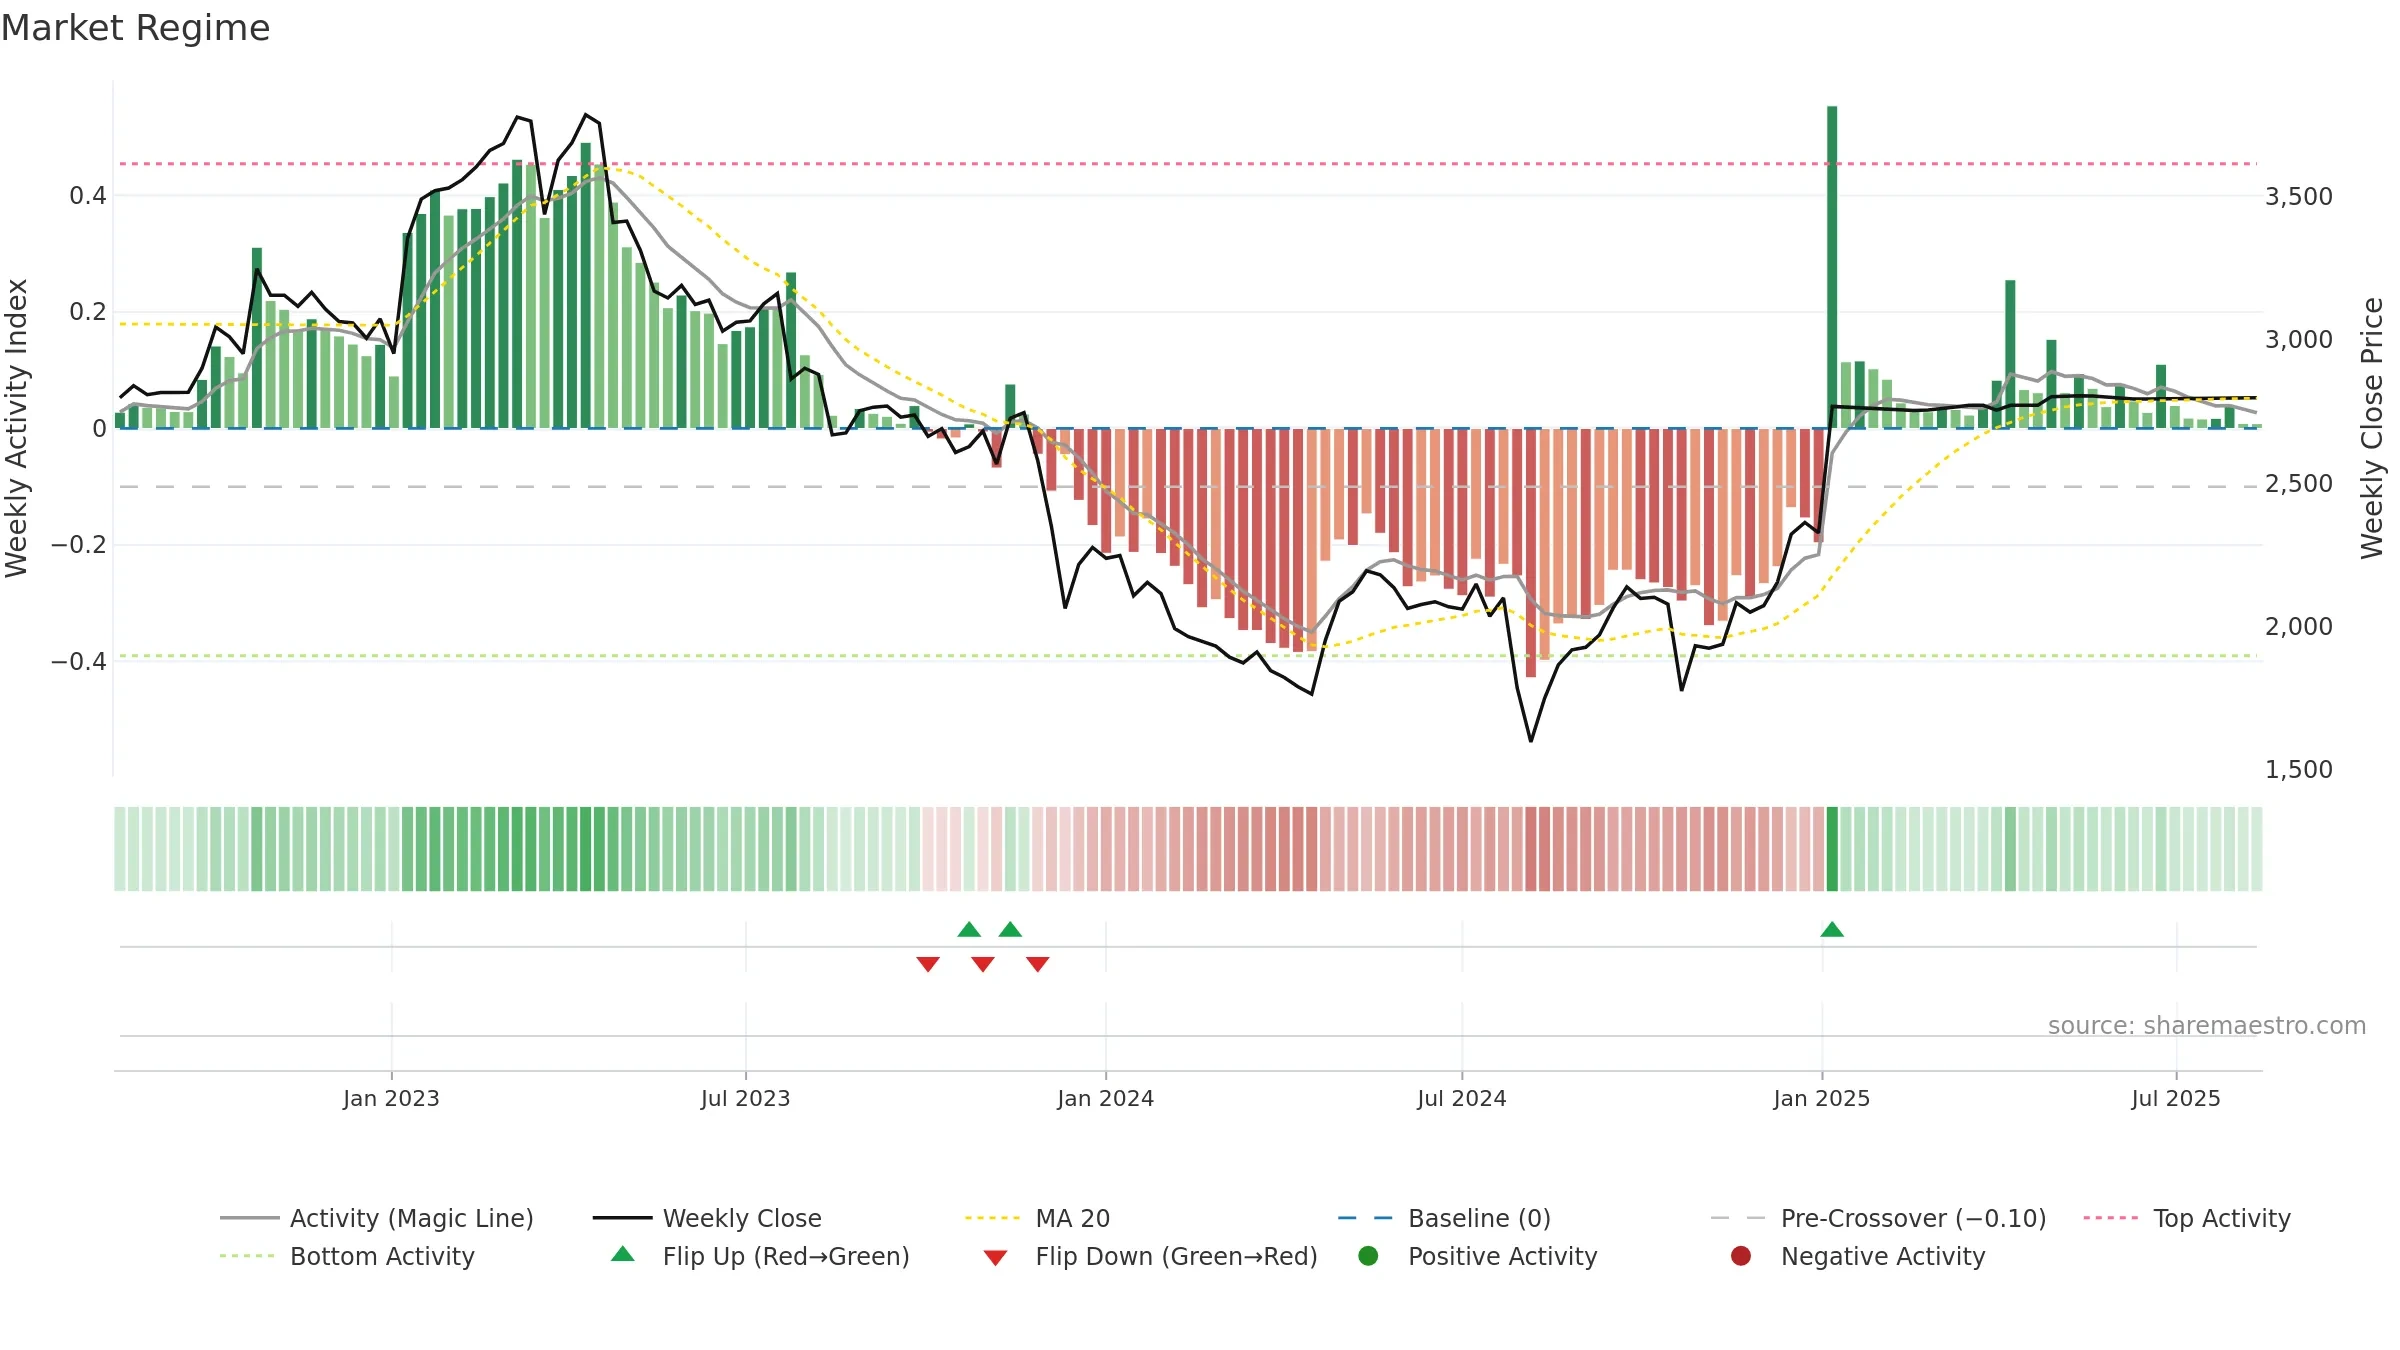2400x1350 pixels.
Task: Click the Jan 2024 x-axis label
Action: point(1105,1098)
